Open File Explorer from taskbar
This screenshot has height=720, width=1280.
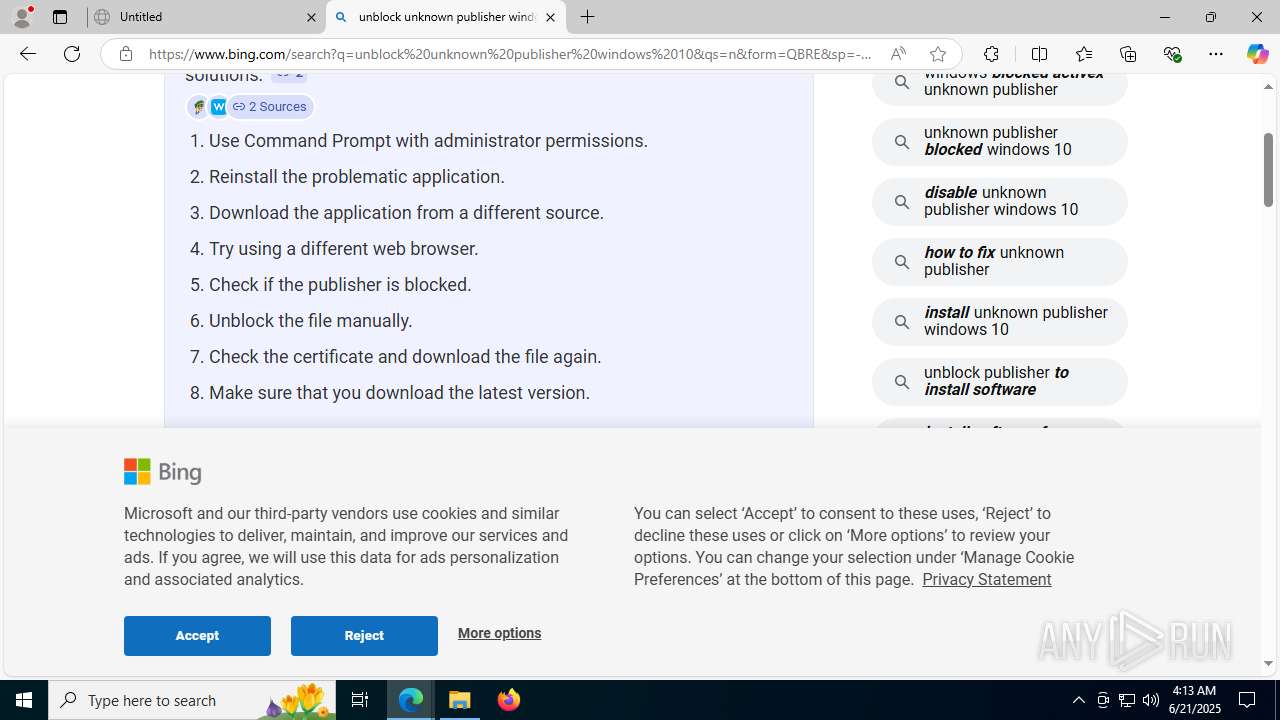(460, 700)
